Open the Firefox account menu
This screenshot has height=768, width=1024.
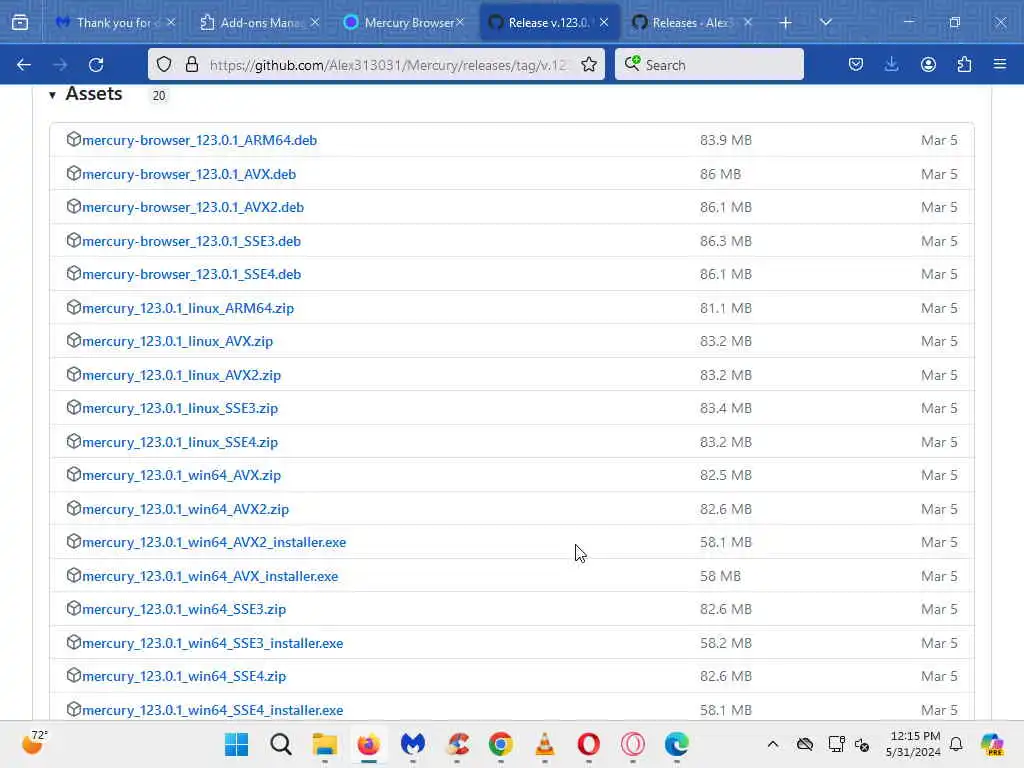tap(928, 64)
